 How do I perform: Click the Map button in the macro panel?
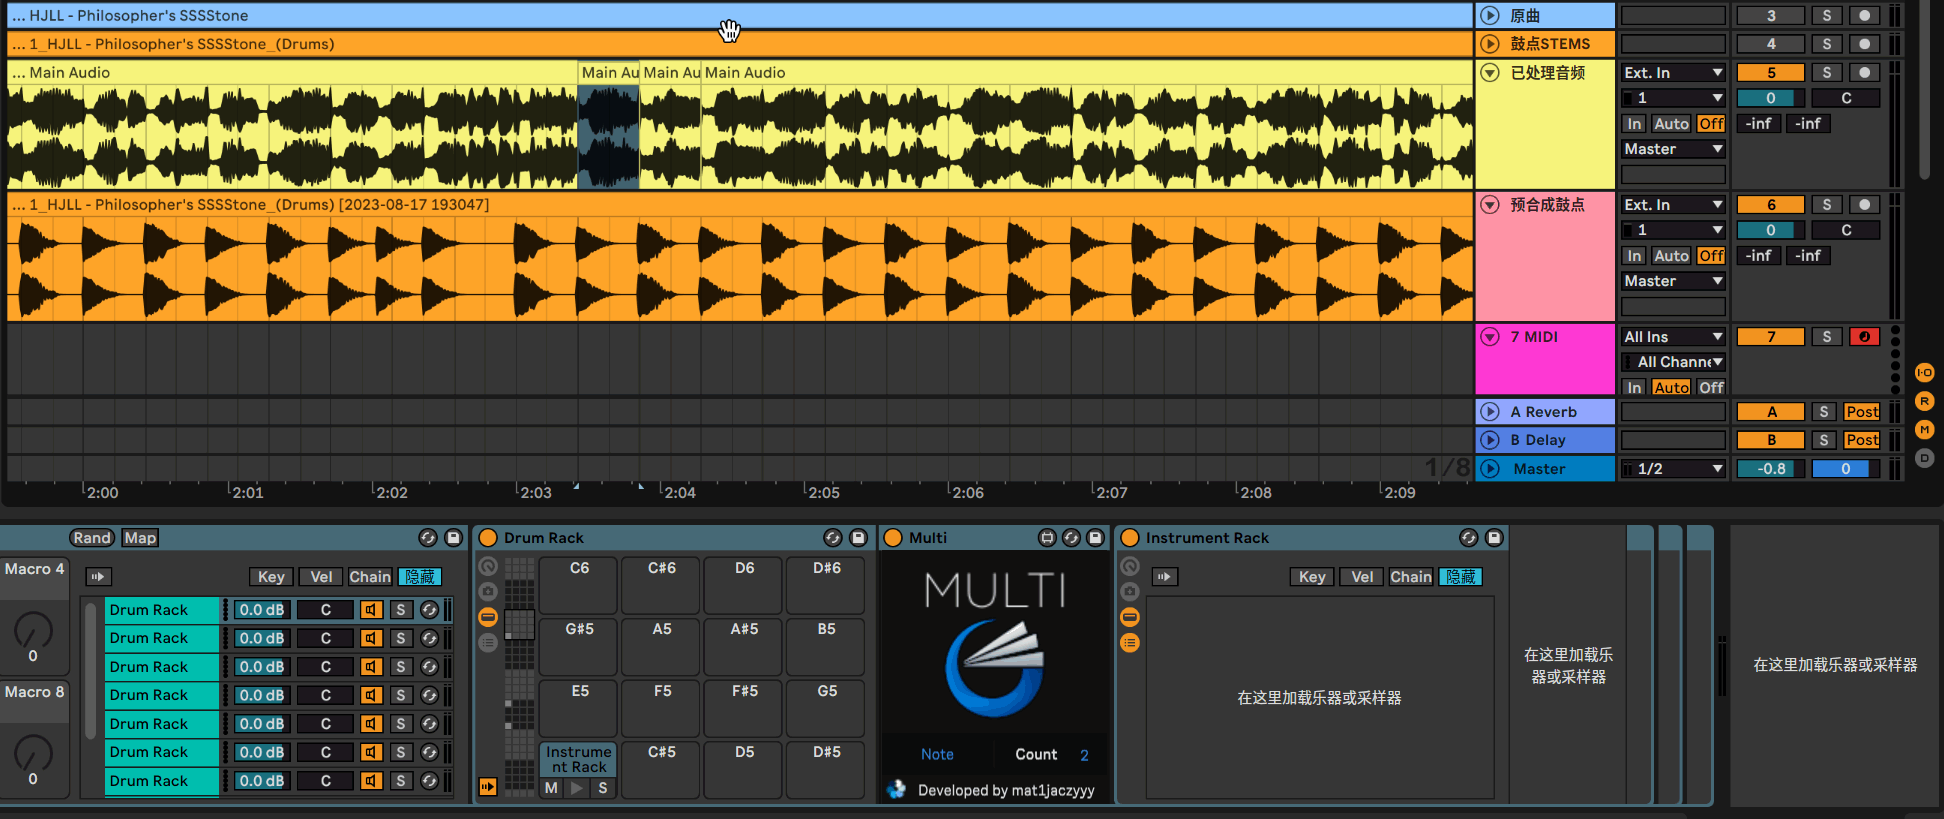[x=140, y=538]
